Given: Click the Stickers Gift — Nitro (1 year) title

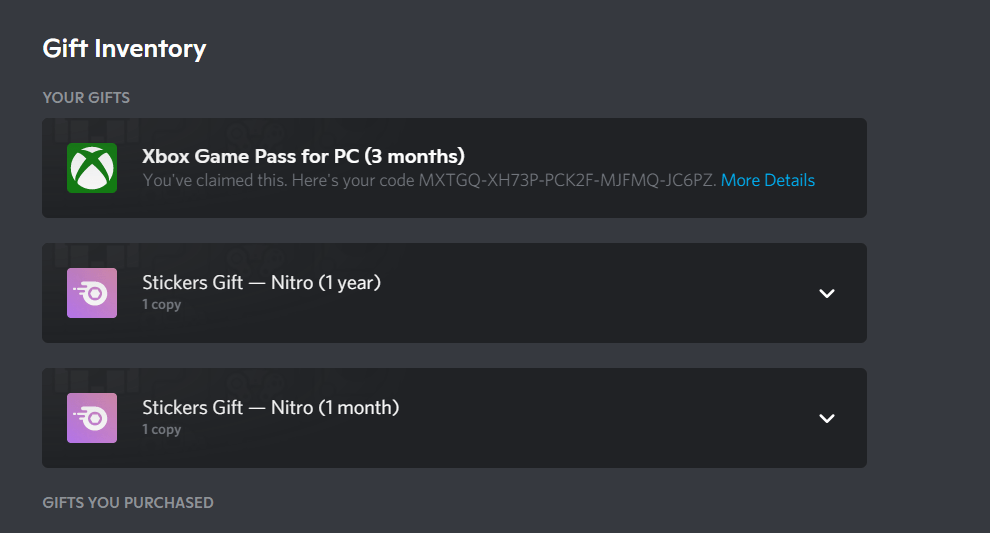Looking at the screenshot, I should coord(261,282).
